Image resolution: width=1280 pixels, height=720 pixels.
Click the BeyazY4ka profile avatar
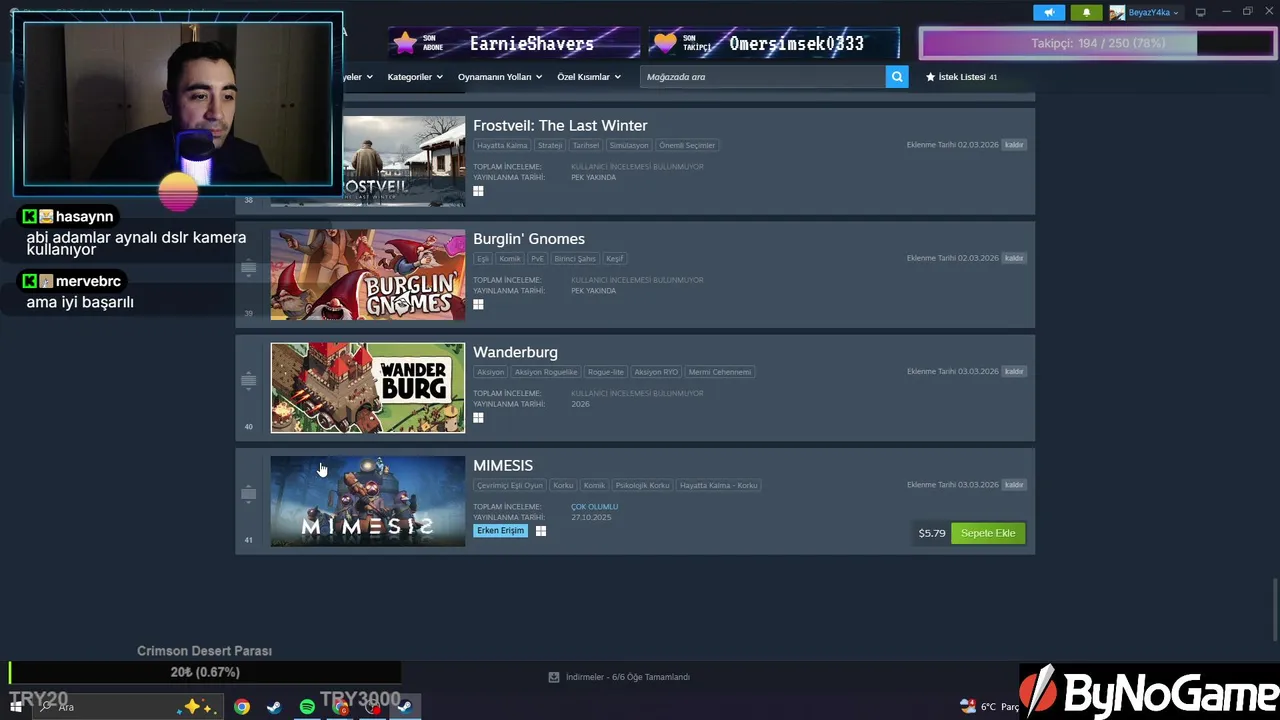1117,12
